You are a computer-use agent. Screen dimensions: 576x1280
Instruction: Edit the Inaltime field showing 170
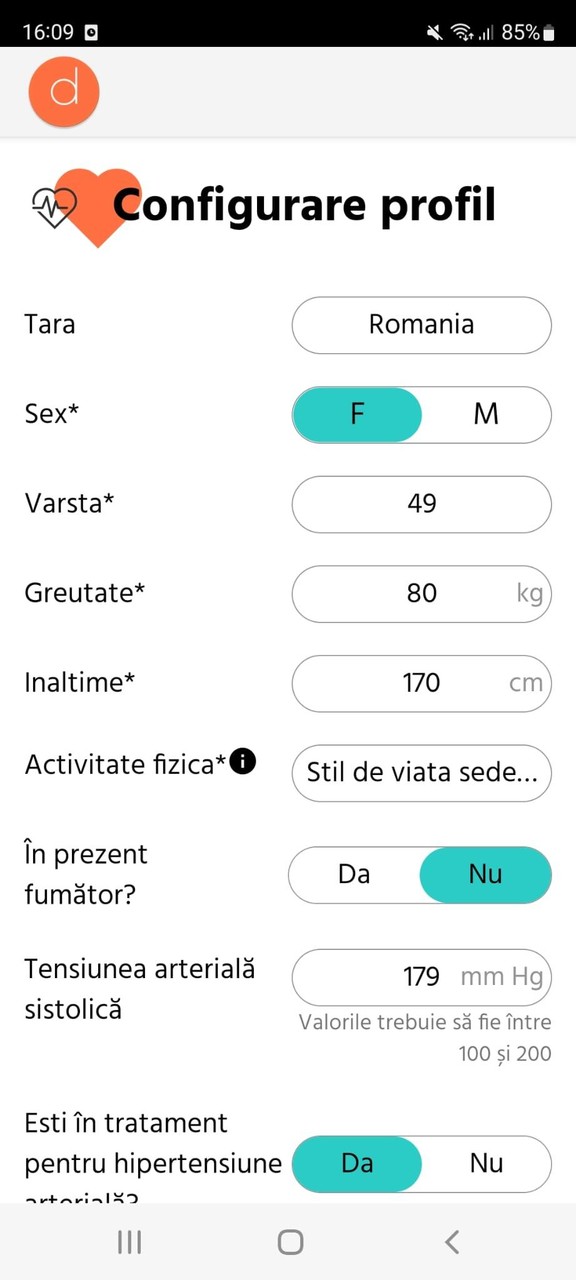click(x=421, y=683)
